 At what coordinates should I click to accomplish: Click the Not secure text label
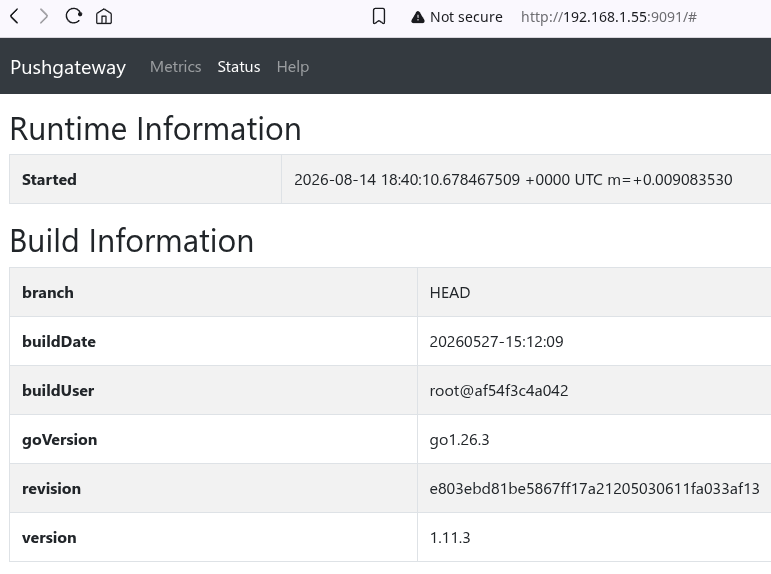pos(466,17)
